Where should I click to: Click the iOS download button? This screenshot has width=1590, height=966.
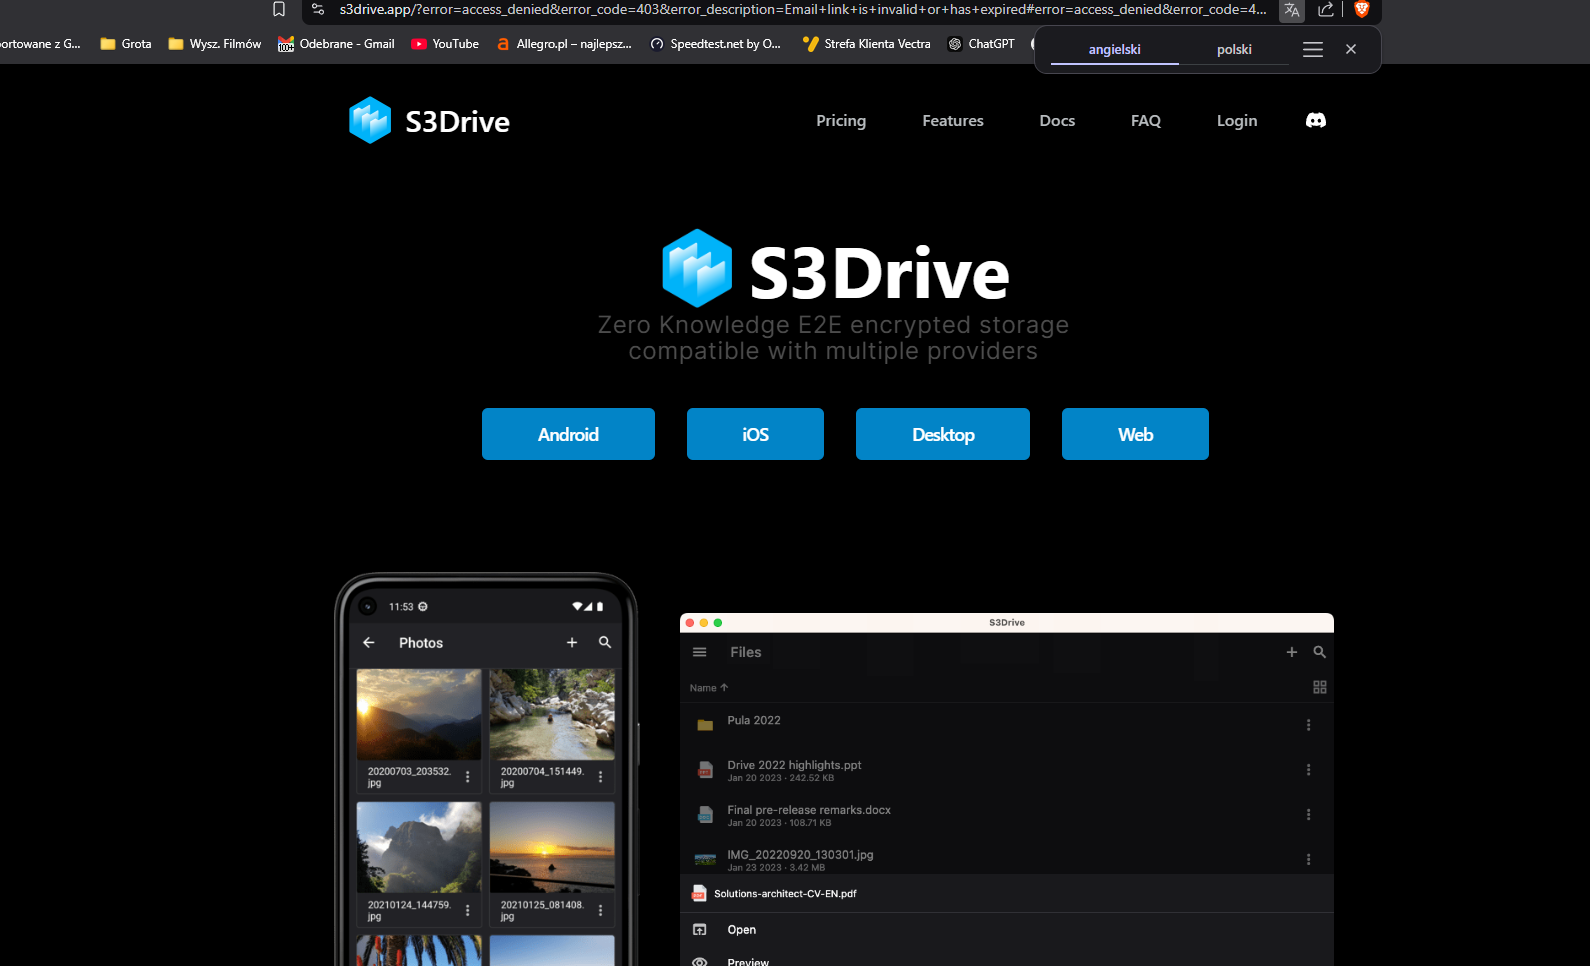[755, 434]
